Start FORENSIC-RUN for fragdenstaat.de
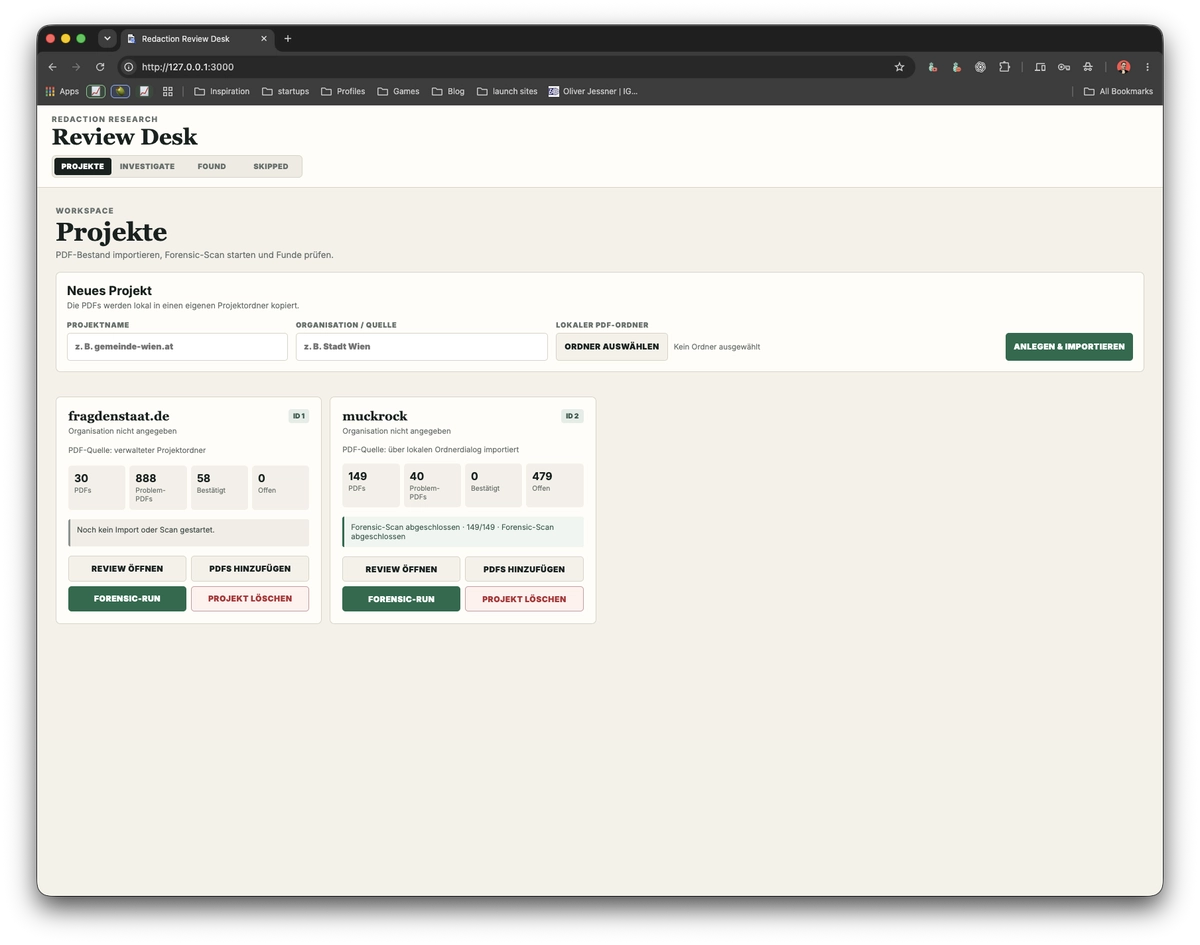Viewport: 1200px width, 945px height. (127, 599)
